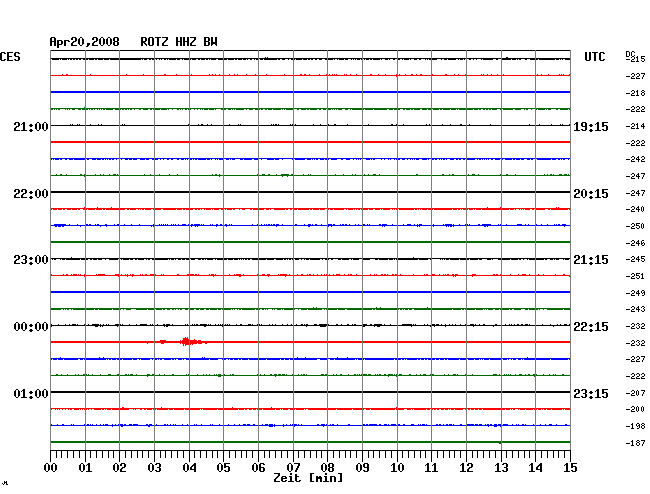The width and height of the screenshot is (650, 494).
Task: Click the DC value -249
Action: pos(635,293)
